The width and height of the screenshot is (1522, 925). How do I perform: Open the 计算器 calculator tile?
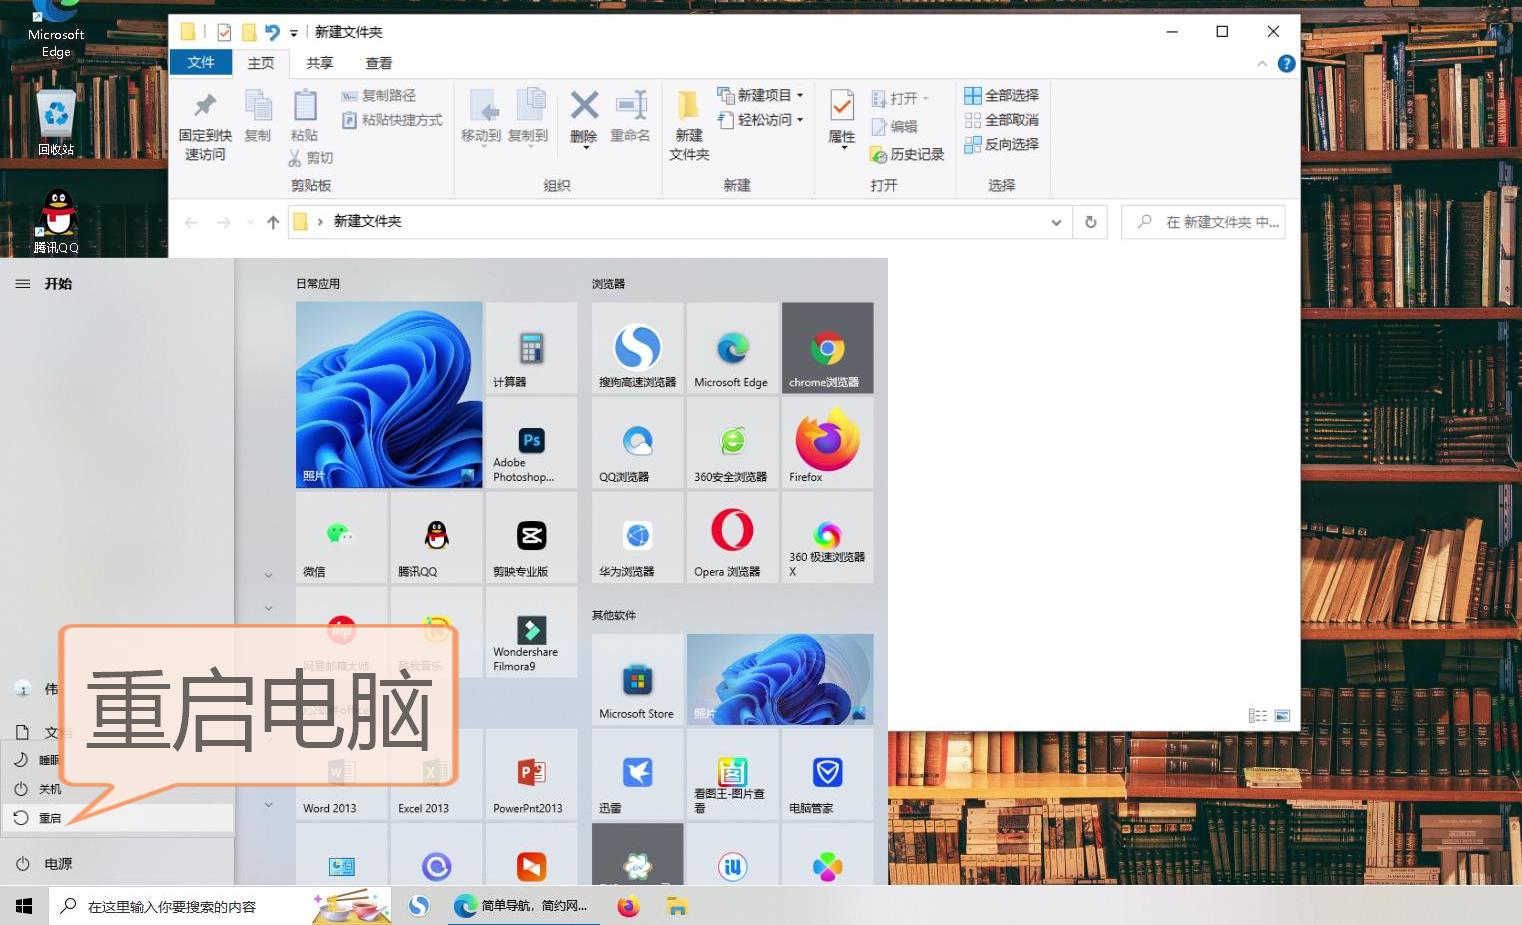(x=531, y=348)
